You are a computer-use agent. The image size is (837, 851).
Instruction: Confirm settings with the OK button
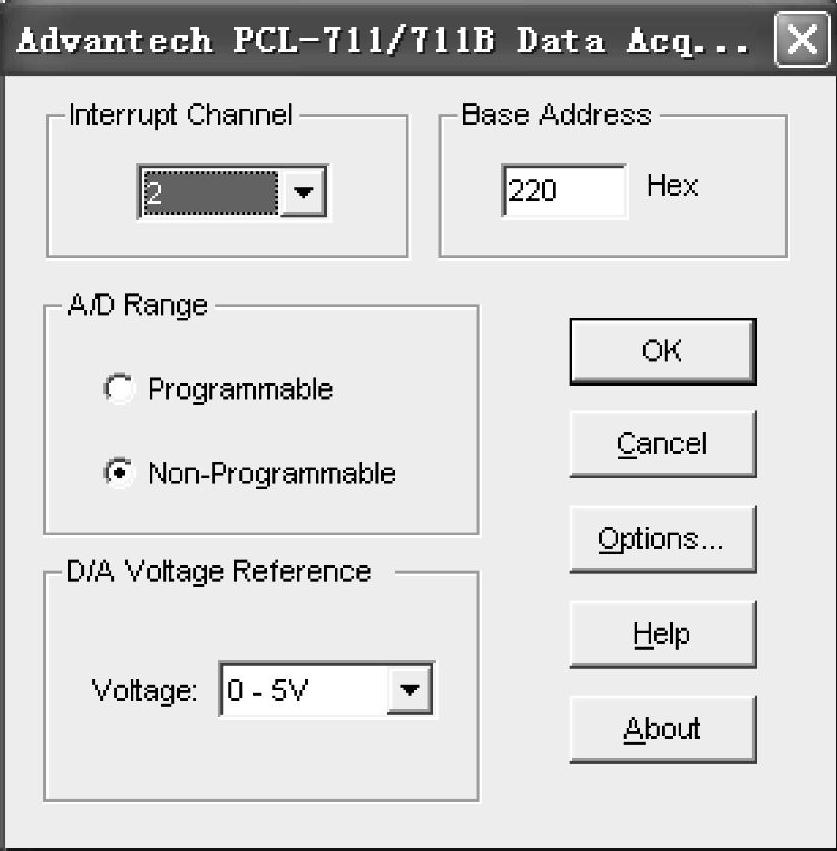(663, 352)
